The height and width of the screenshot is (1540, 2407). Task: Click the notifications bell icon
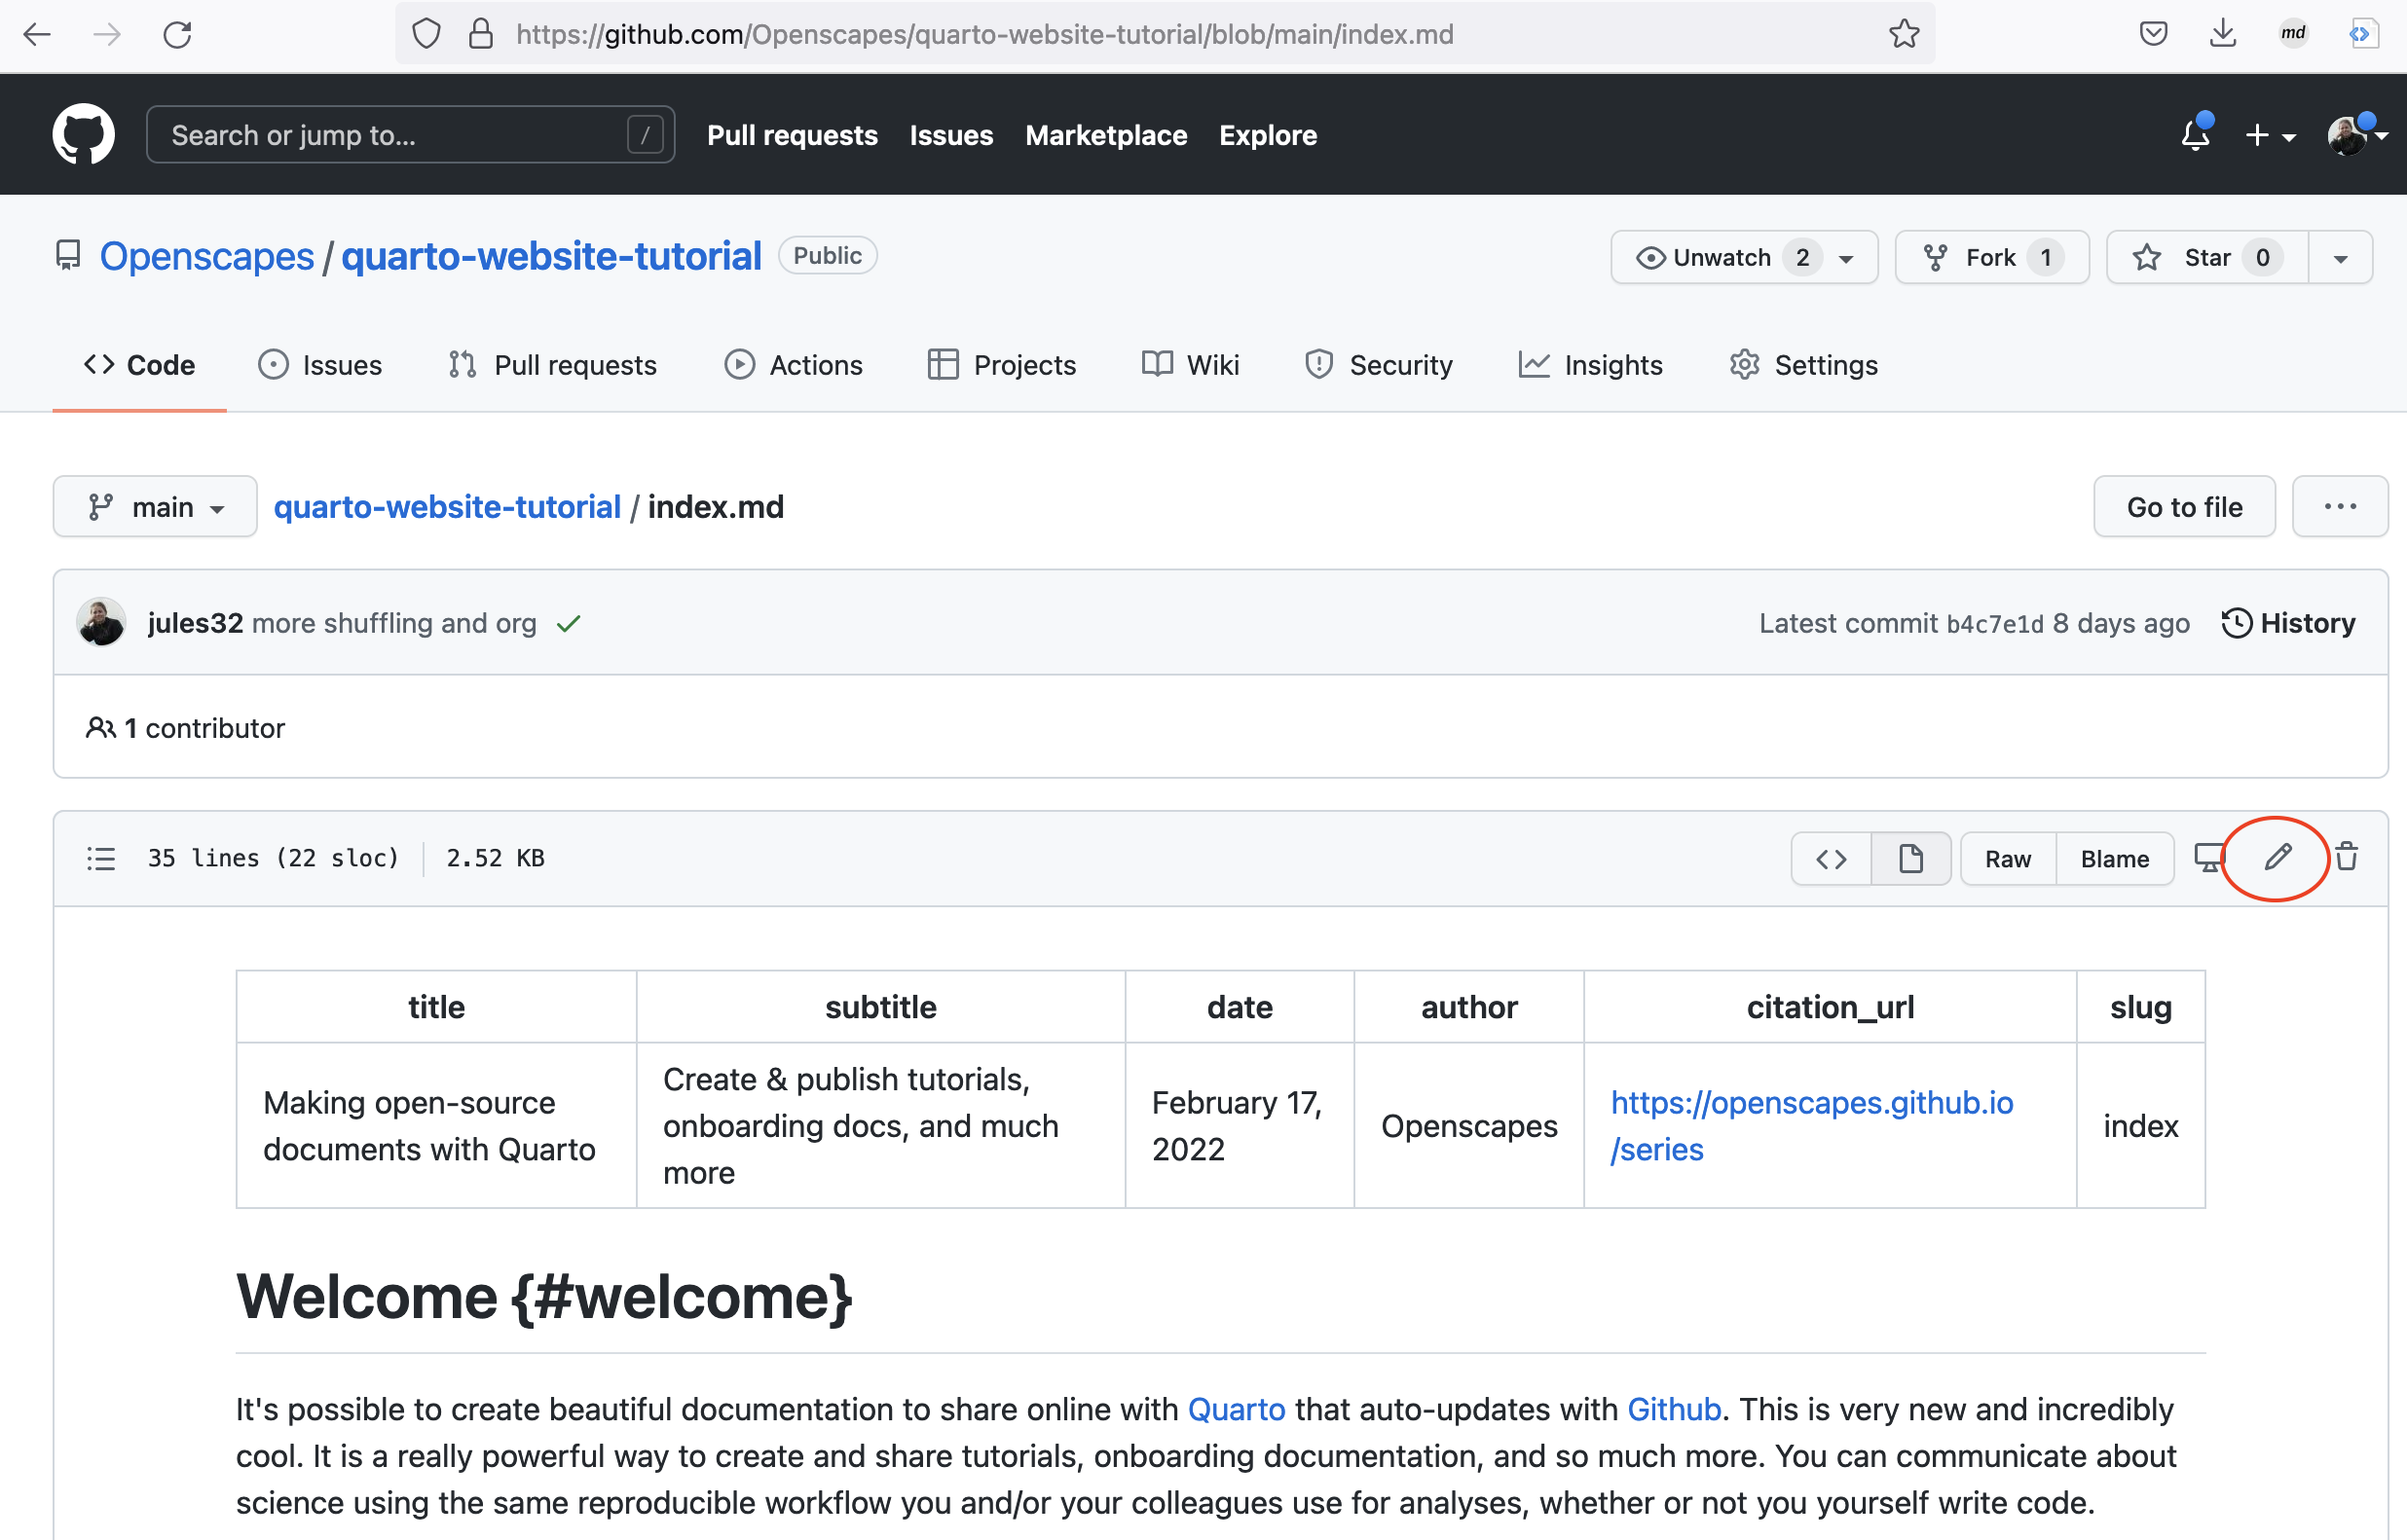point(2195,135)
